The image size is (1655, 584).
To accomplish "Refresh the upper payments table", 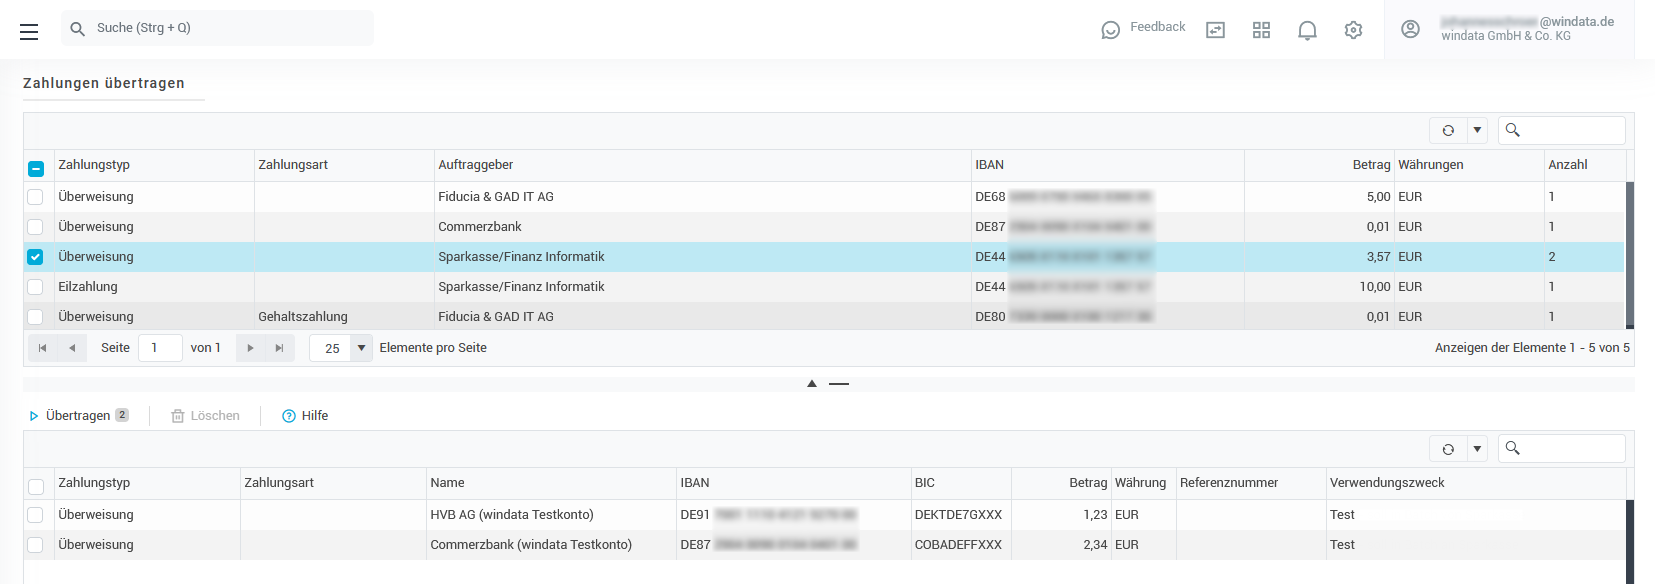I will tap(1448, 131).
